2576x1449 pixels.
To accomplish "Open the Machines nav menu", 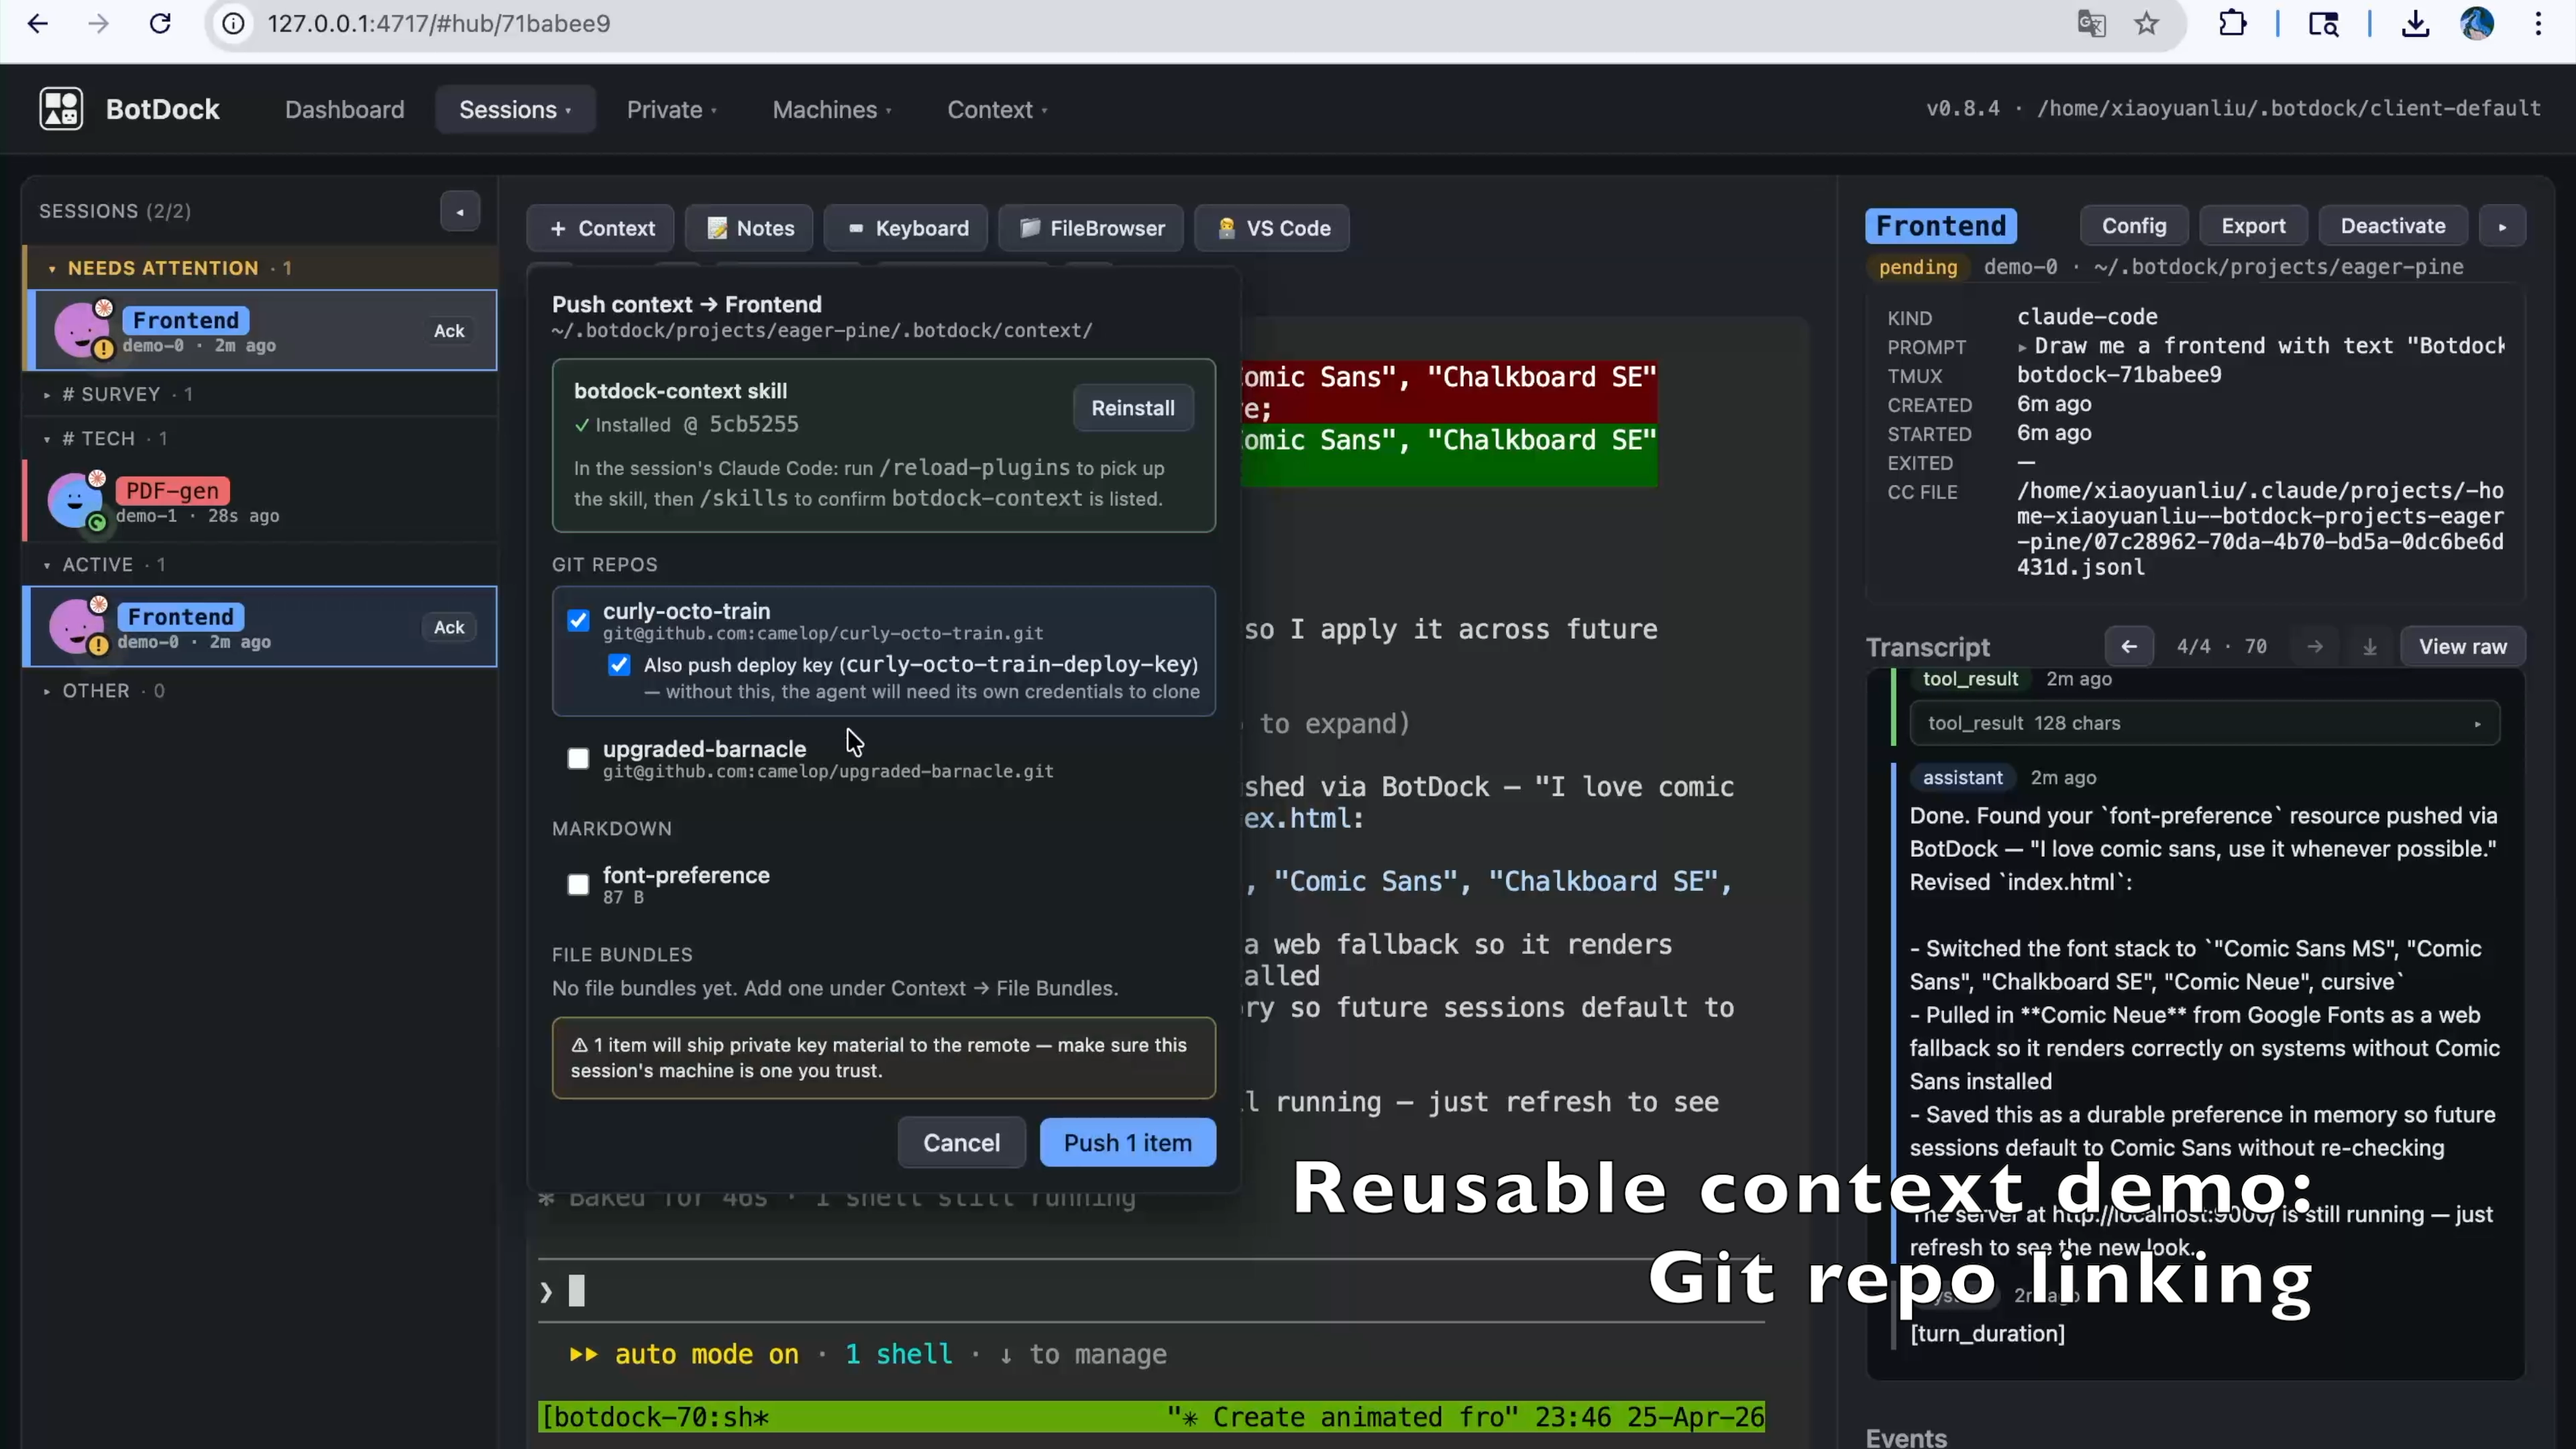I will pyautogui.click(x=831, y=110).
